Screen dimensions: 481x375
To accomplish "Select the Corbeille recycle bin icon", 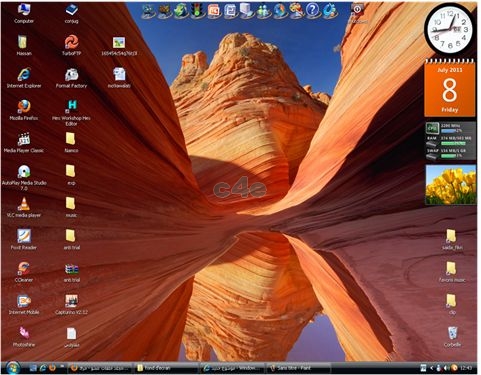I will click(452, 337).
